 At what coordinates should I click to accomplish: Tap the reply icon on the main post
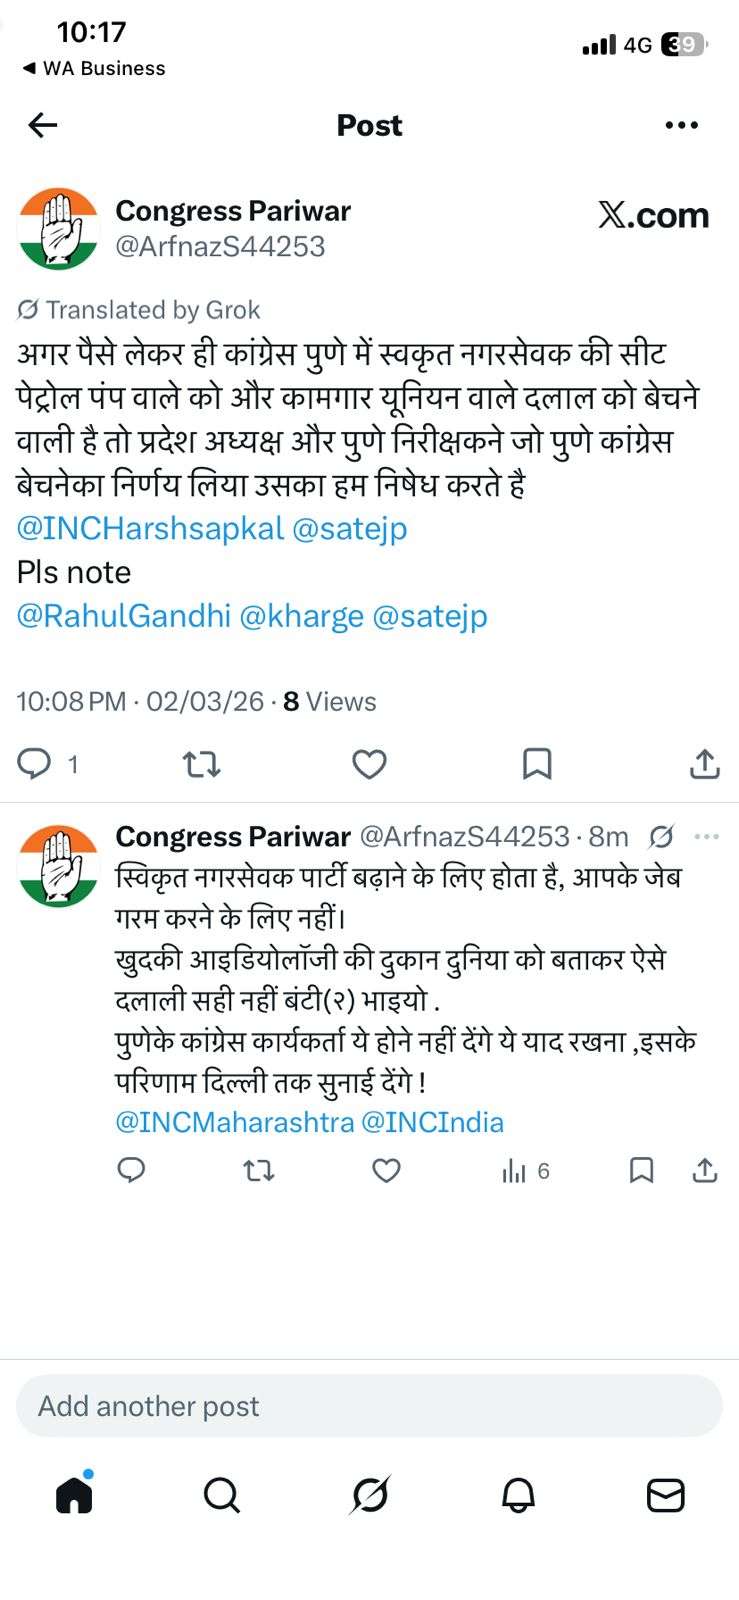tap(35, 764)
